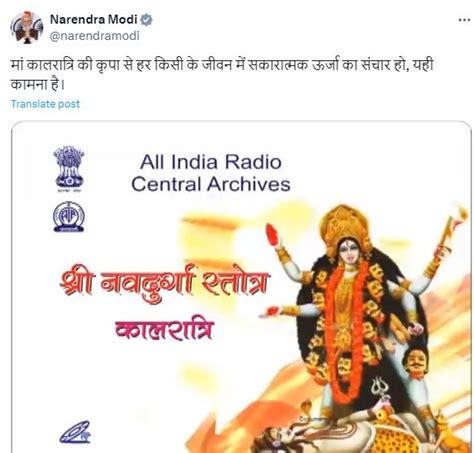Click the Government of India emblem
Viewport: 474px width, 453px height.
point(69,168)
